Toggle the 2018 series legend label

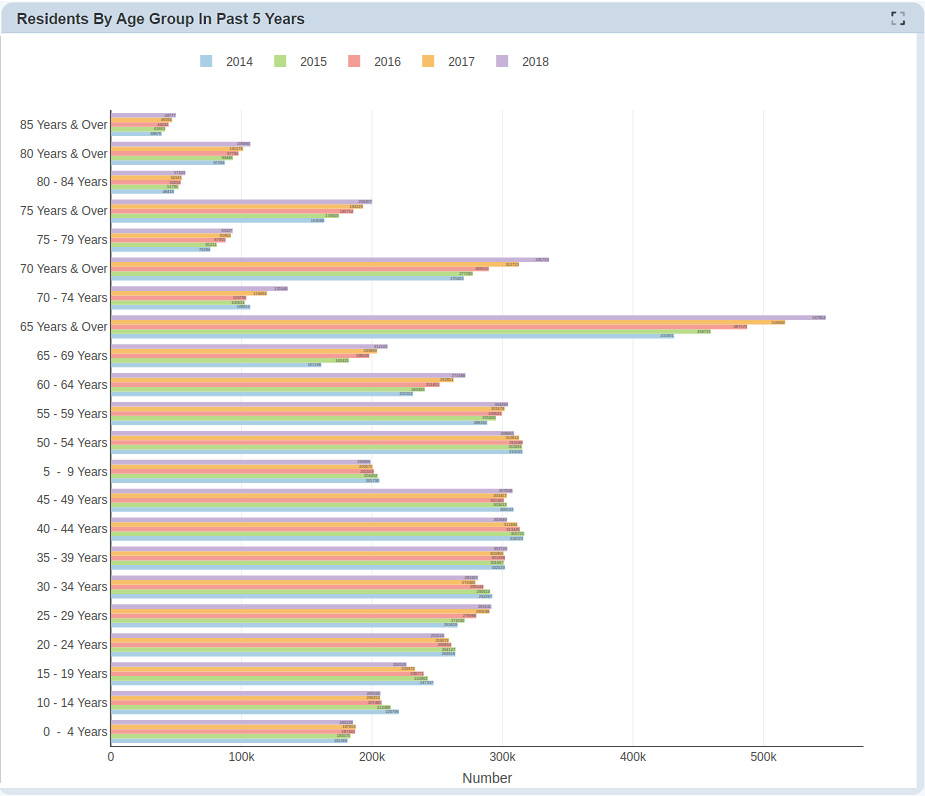(535, 61)
